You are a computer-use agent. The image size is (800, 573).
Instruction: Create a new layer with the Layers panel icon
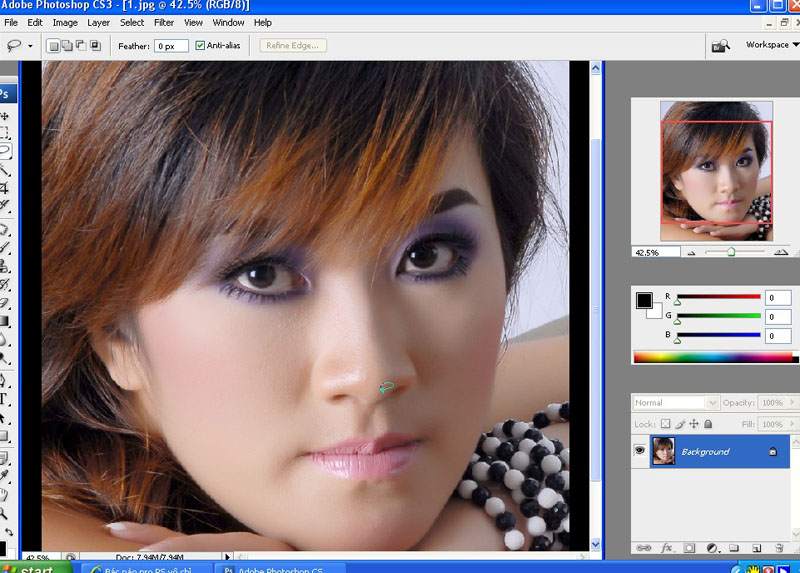756,548
